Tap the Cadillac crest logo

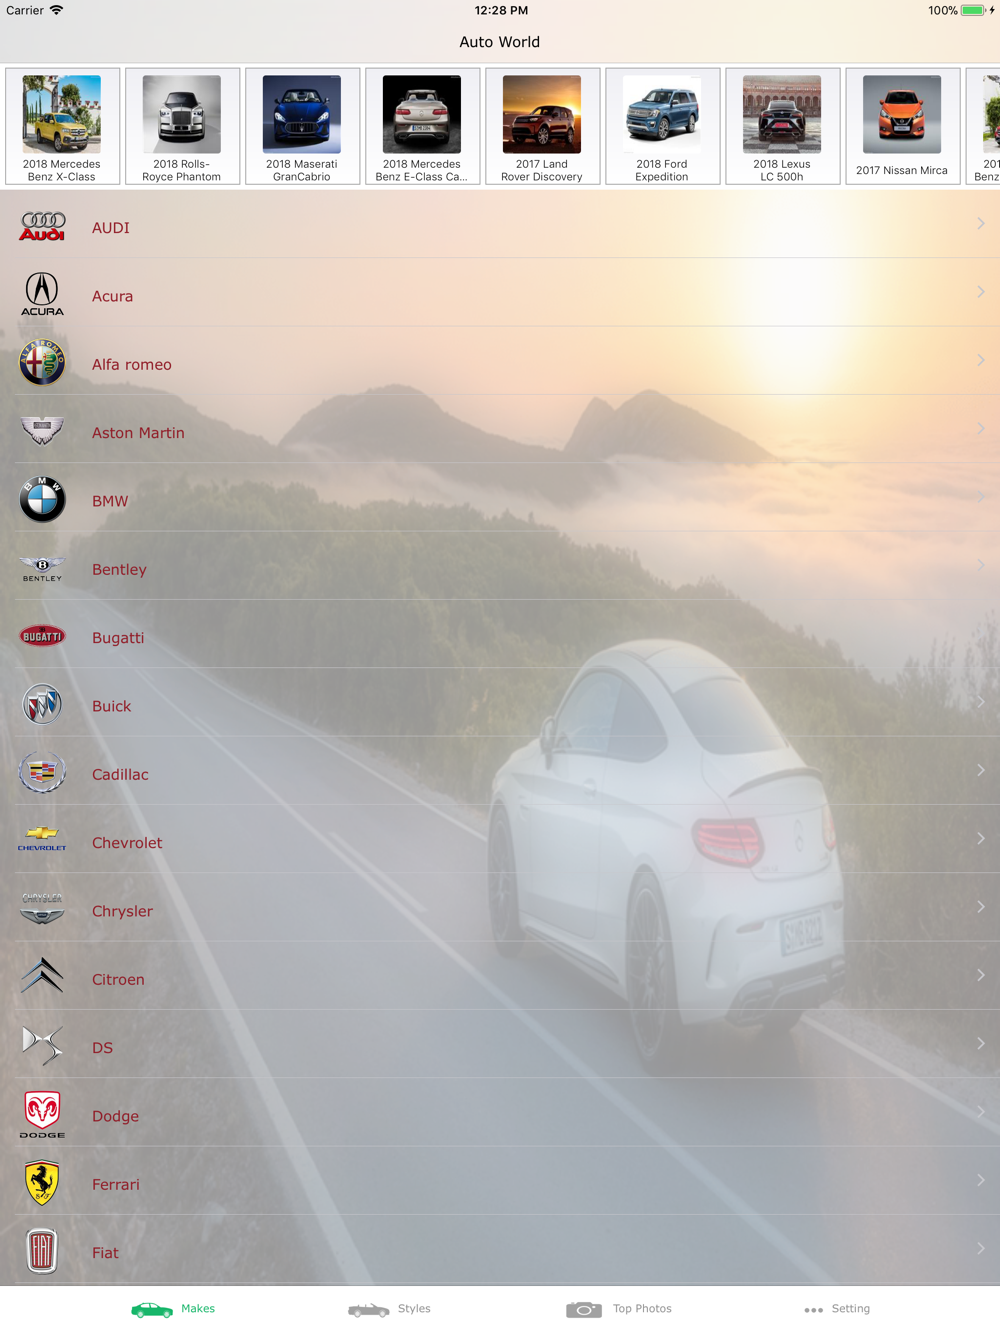click(42, 773)
